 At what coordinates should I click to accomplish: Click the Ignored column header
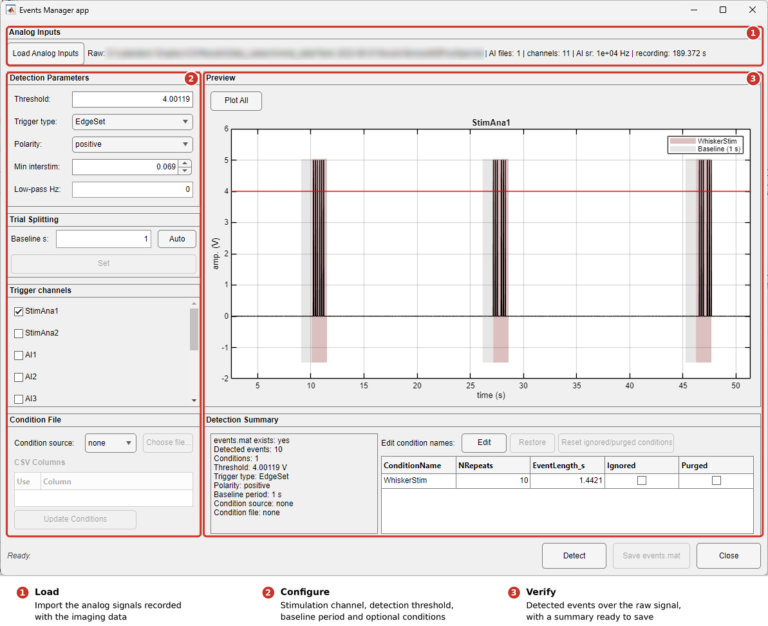click(642, 465)
